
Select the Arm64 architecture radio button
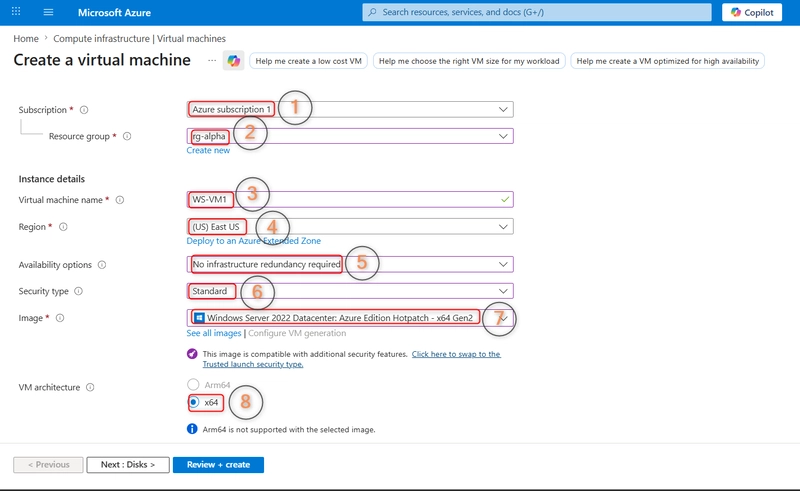tap(193, 384)
